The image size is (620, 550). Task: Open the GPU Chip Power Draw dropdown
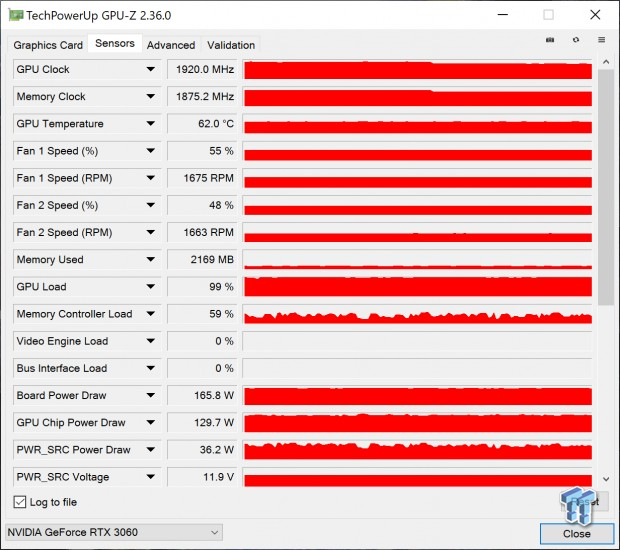150,423
